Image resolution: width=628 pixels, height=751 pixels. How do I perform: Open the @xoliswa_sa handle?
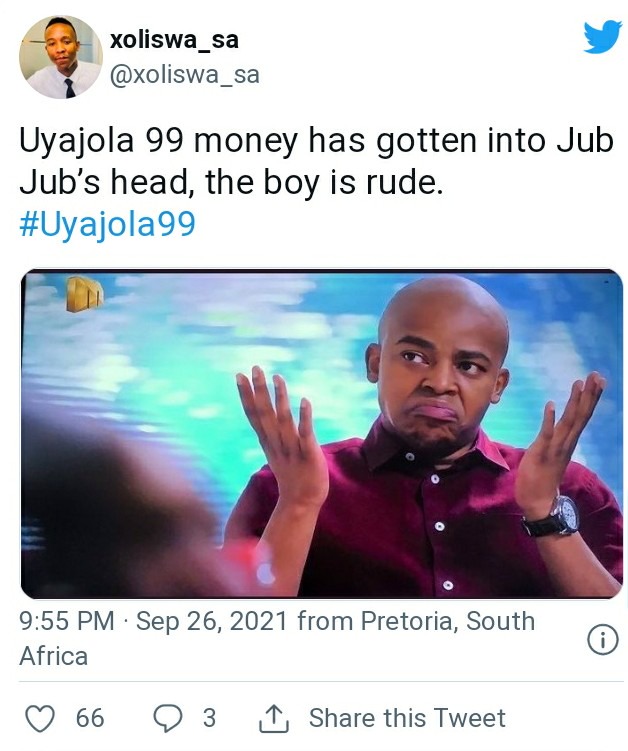(x=184, y=75)
